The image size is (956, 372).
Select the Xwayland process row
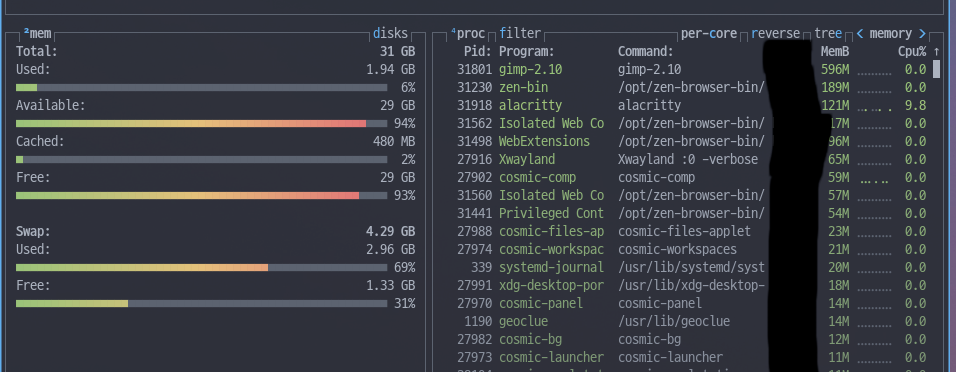click(x=683, y=159)
